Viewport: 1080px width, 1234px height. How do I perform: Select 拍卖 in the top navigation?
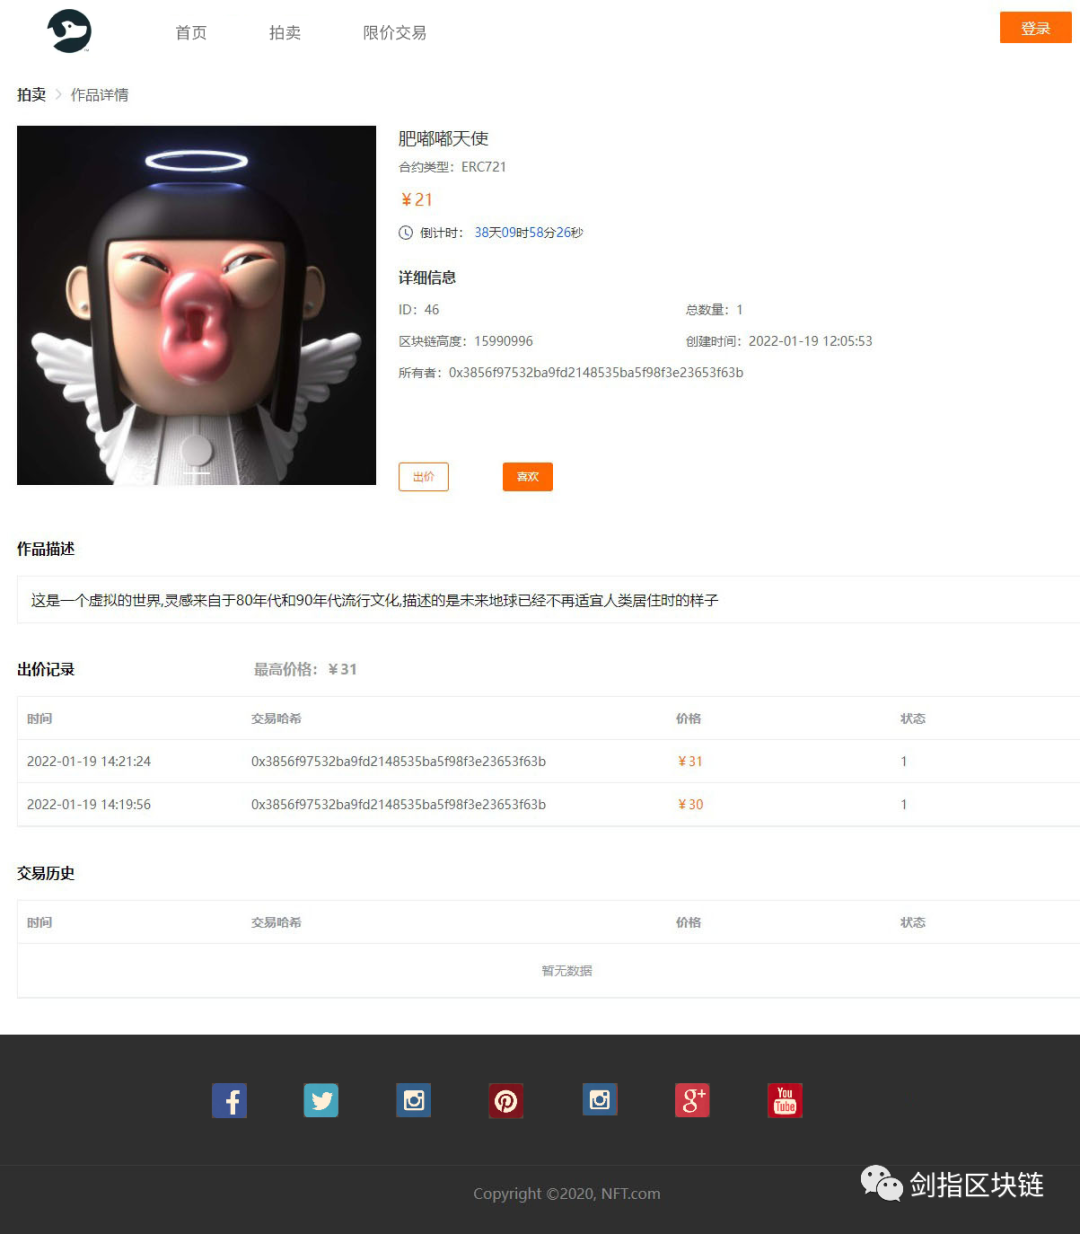coord(284,32)
